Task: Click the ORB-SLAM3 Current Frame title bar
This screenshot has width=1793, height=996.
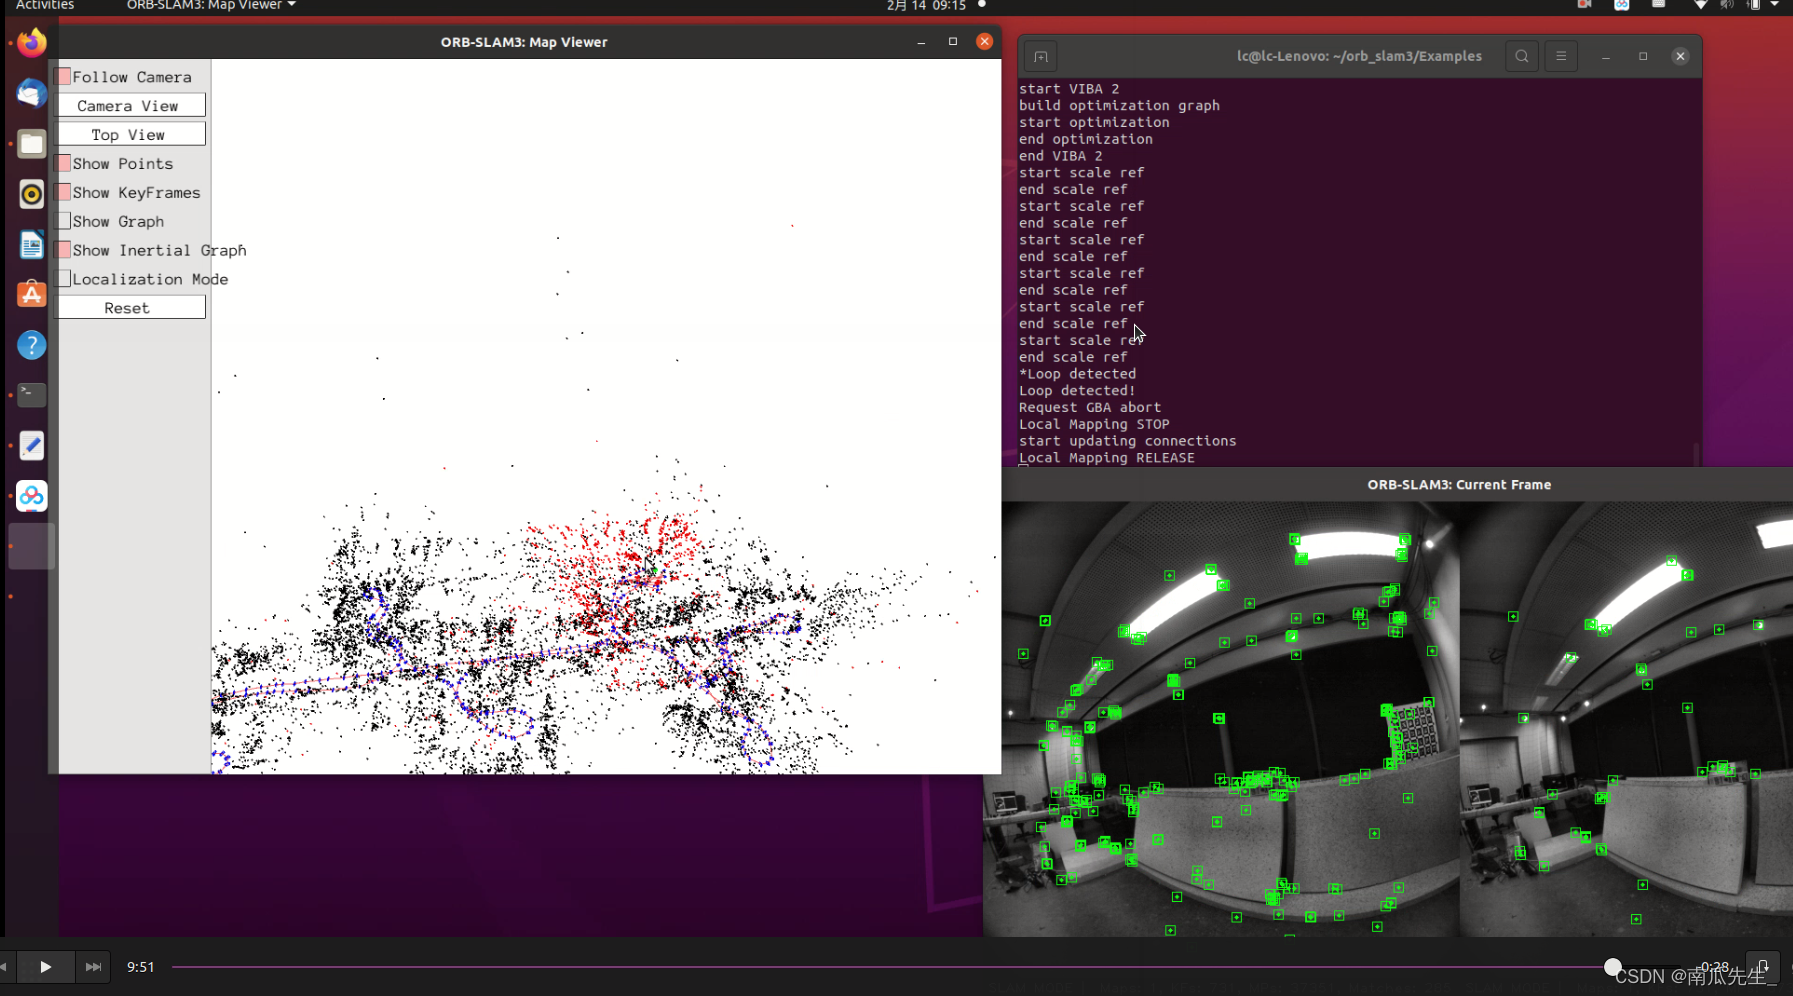Action: [1397, 484]
